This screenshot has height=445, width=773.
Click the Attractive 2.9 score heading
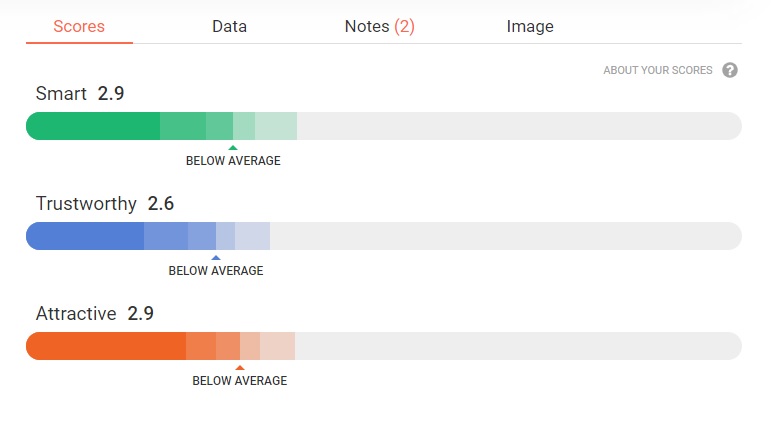[x=95, y=314]
